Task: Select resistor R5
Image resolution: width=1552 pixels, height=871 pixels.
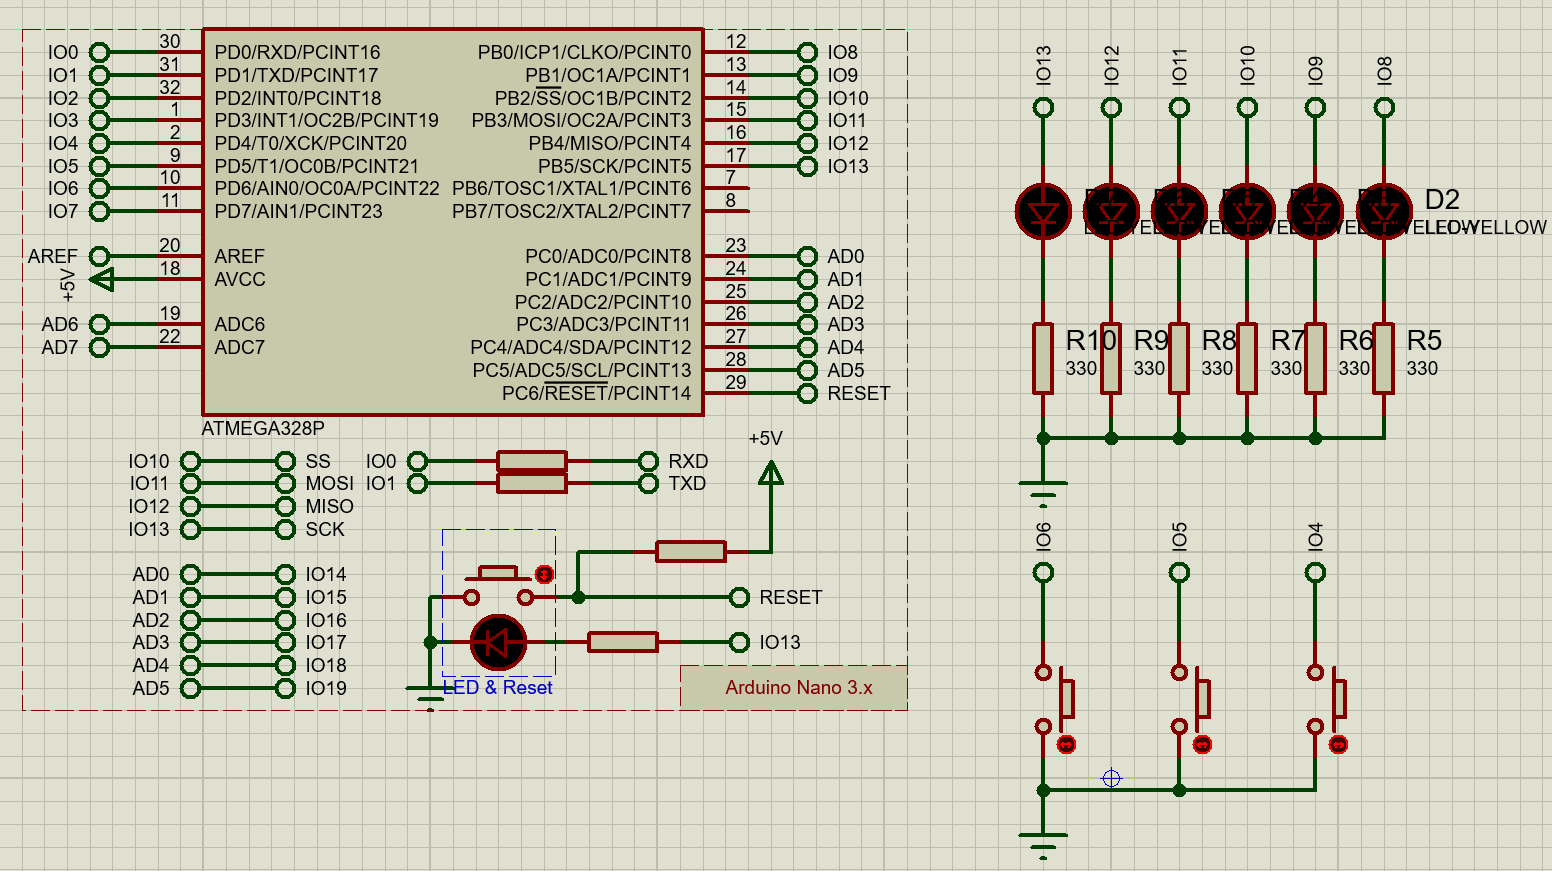Action: 1384,358
